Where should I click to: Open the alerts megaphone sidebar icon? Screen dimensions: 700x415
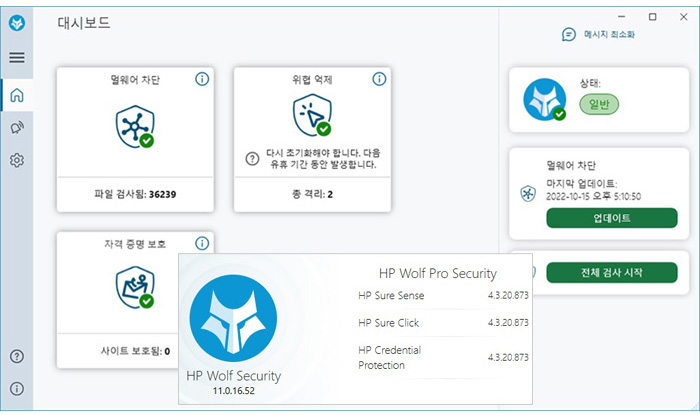(17, 128)
